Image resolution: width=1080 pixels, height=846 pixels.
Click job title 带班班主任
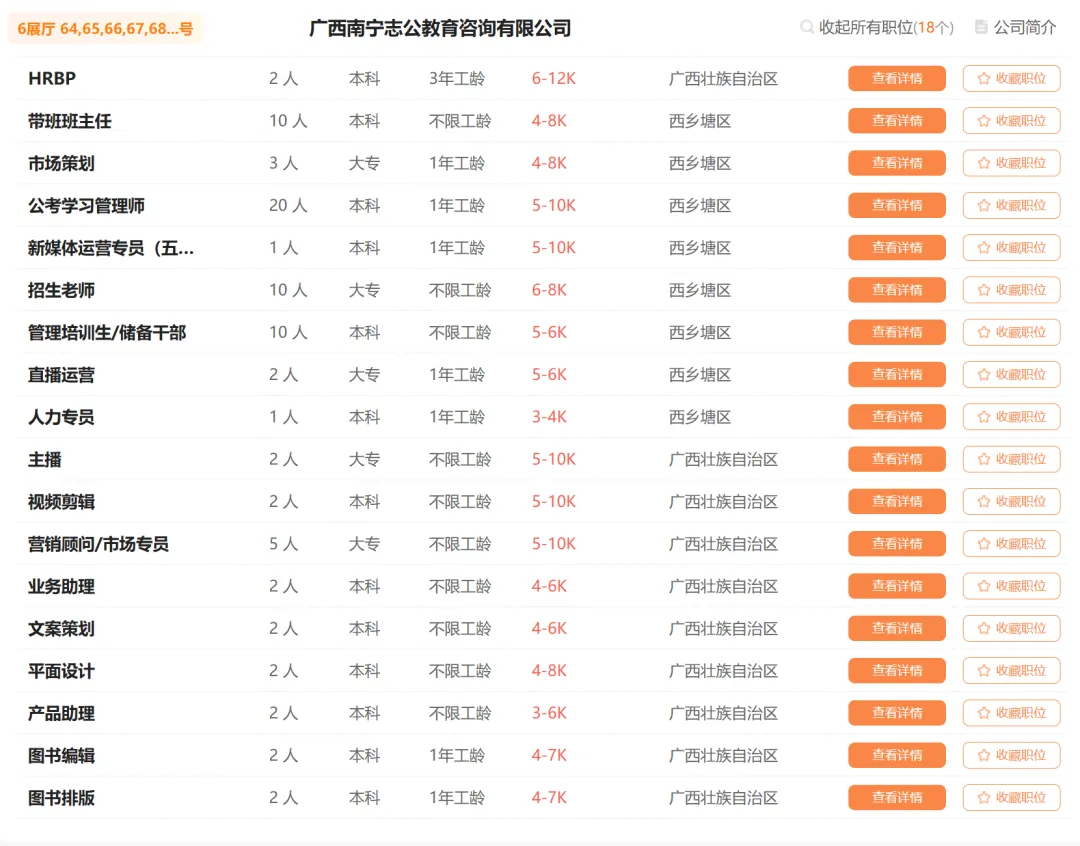tap(70, 121)
